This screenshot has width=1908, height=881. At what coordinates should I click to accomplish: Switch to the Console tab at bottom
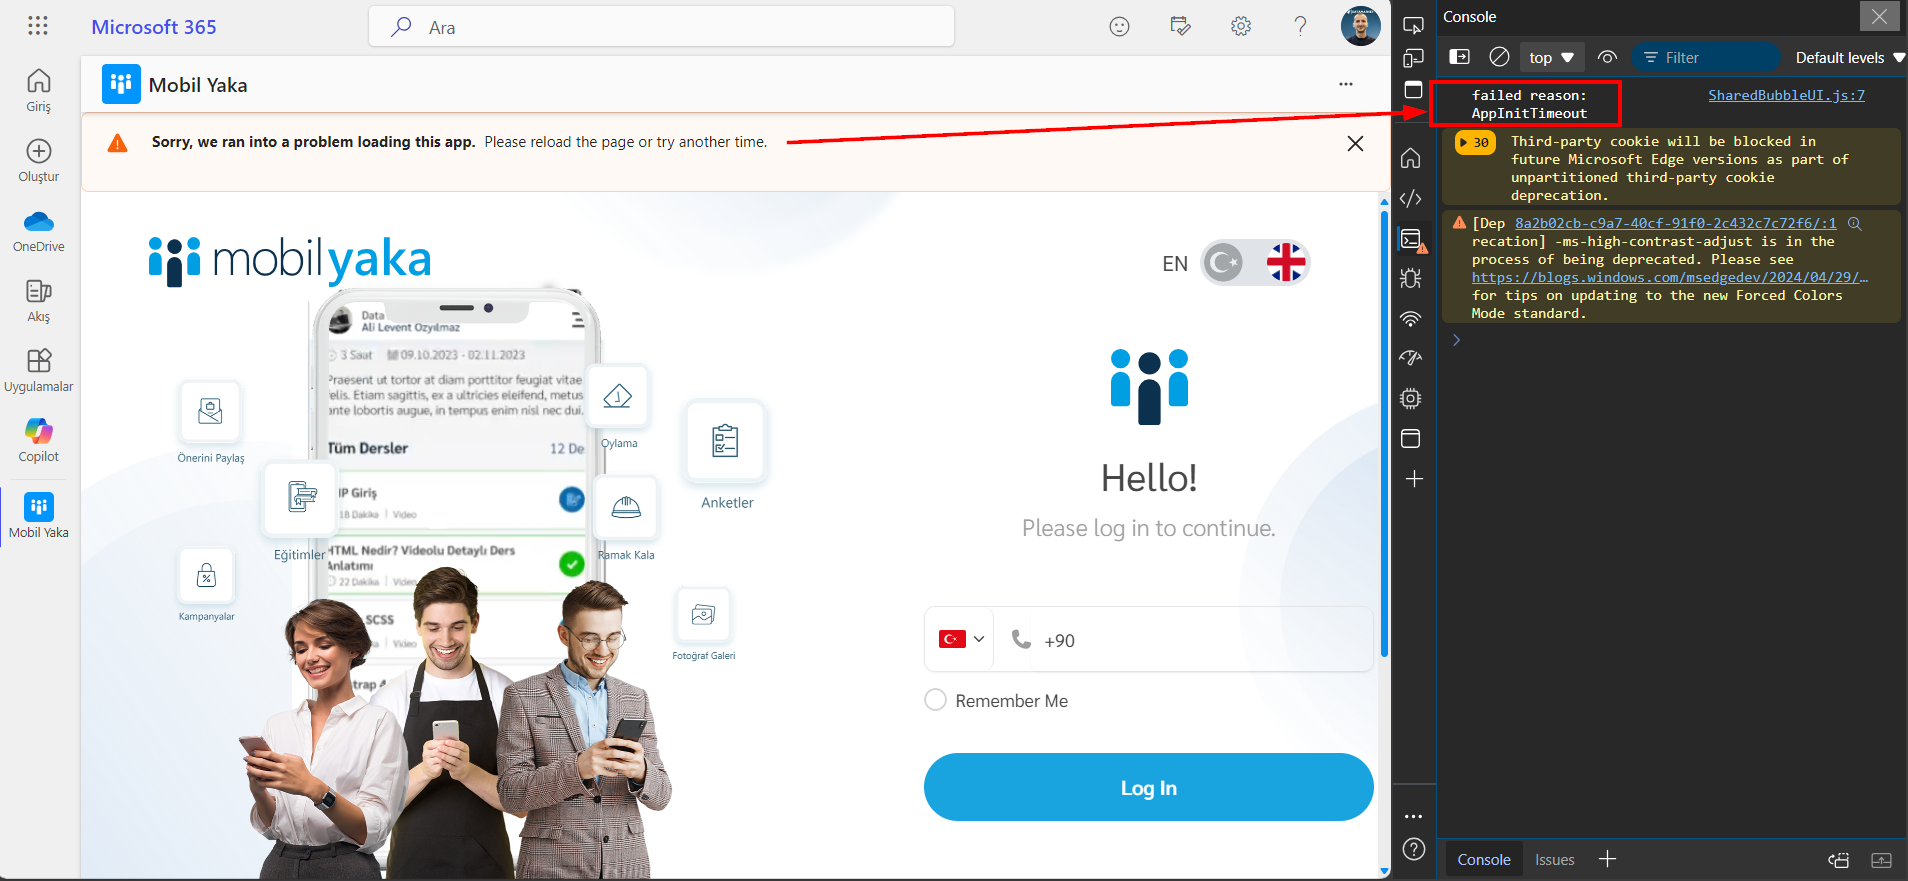click(1484, 859)
